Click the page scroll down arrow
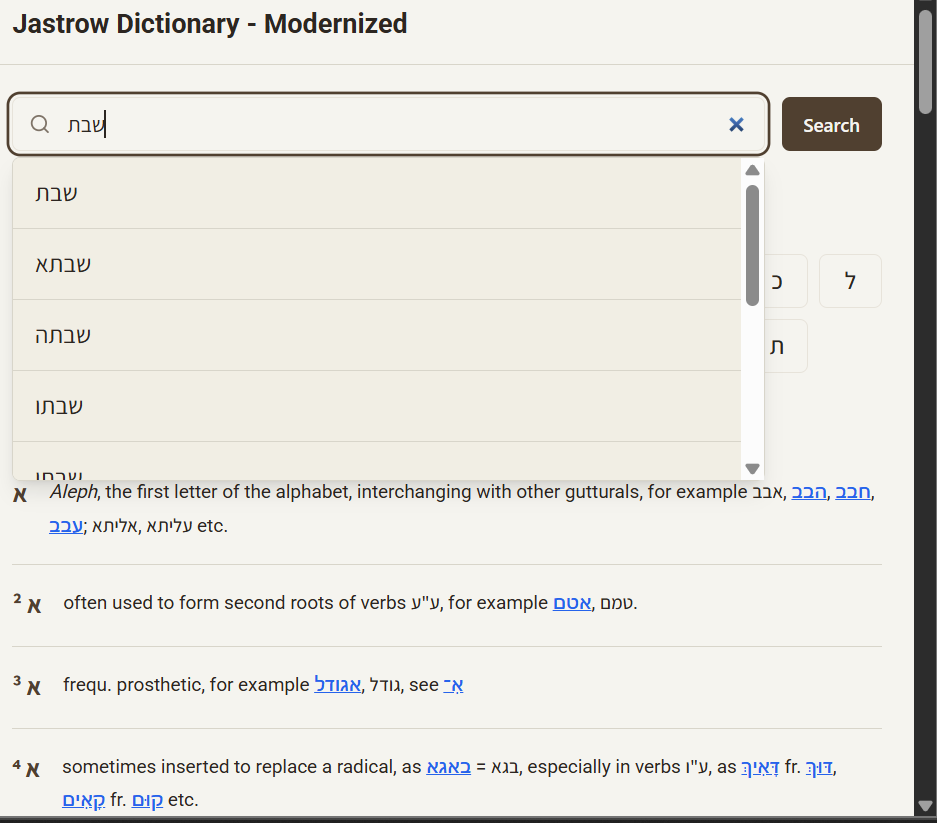Image resolution: width=937 pixels, height=823 pixels. (x=926, y=806)
